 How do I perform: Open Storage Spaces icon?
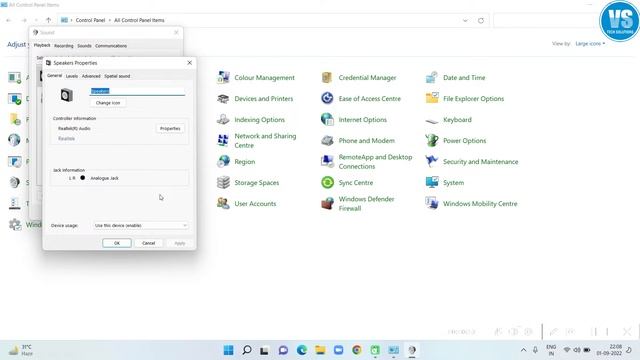tap(223, 182)
